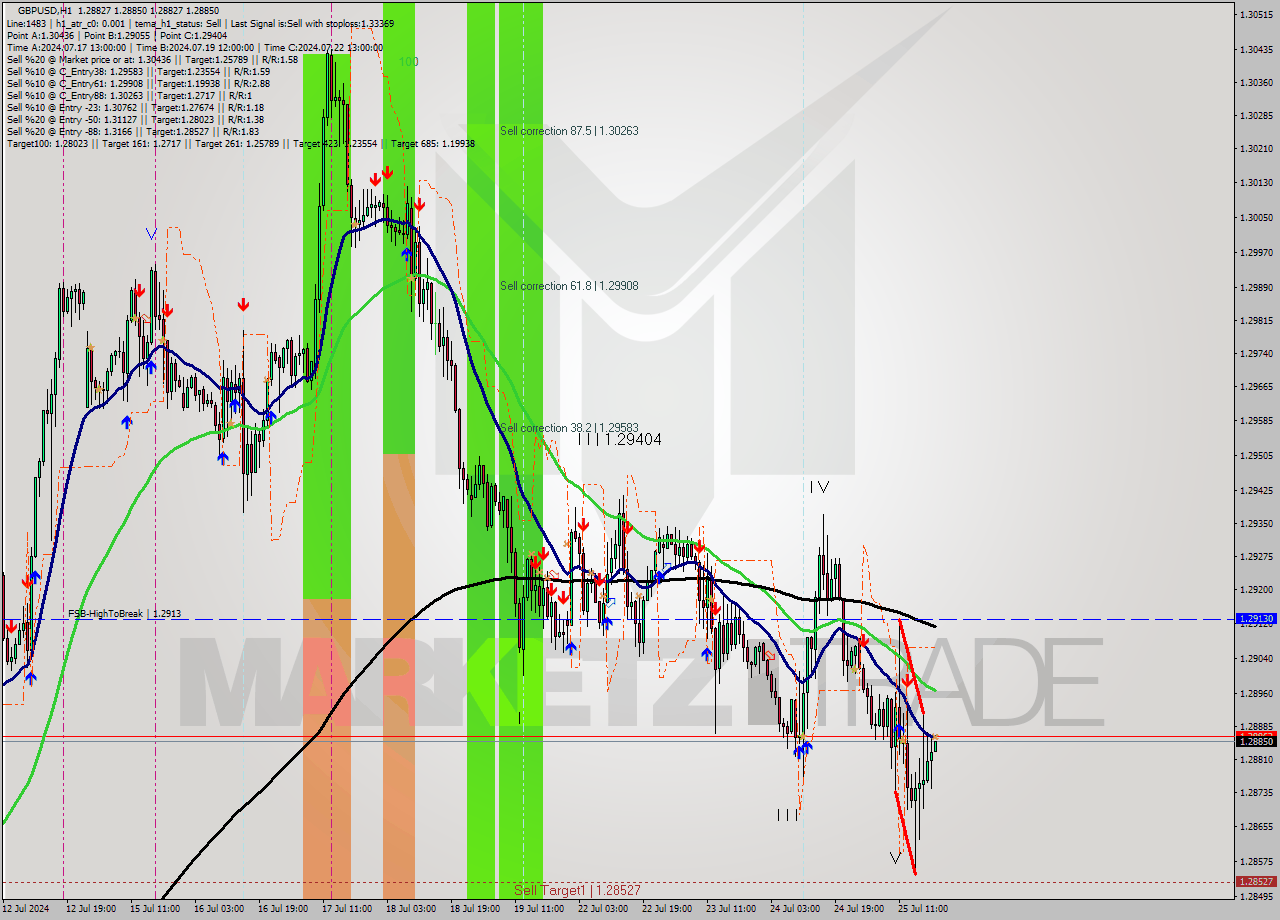This screenshot has height=920, width=1280.
Task: Click the 1.28735 price axis value
Action: (x=1256, y=792)
